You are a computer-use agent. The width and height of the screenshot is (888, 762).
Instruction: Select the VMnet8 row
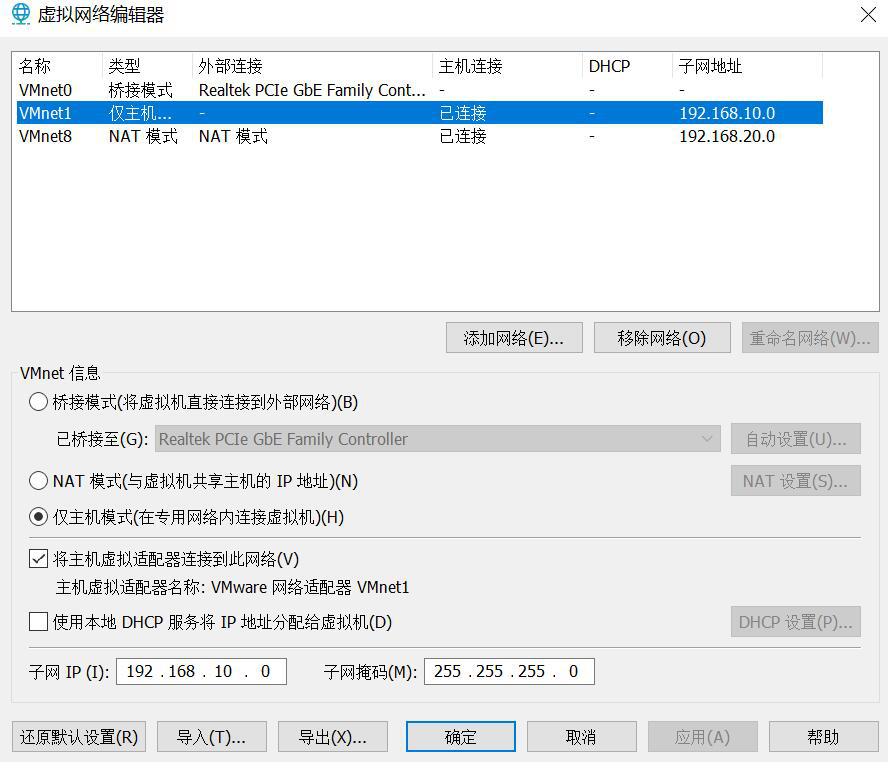pos(420,136)
